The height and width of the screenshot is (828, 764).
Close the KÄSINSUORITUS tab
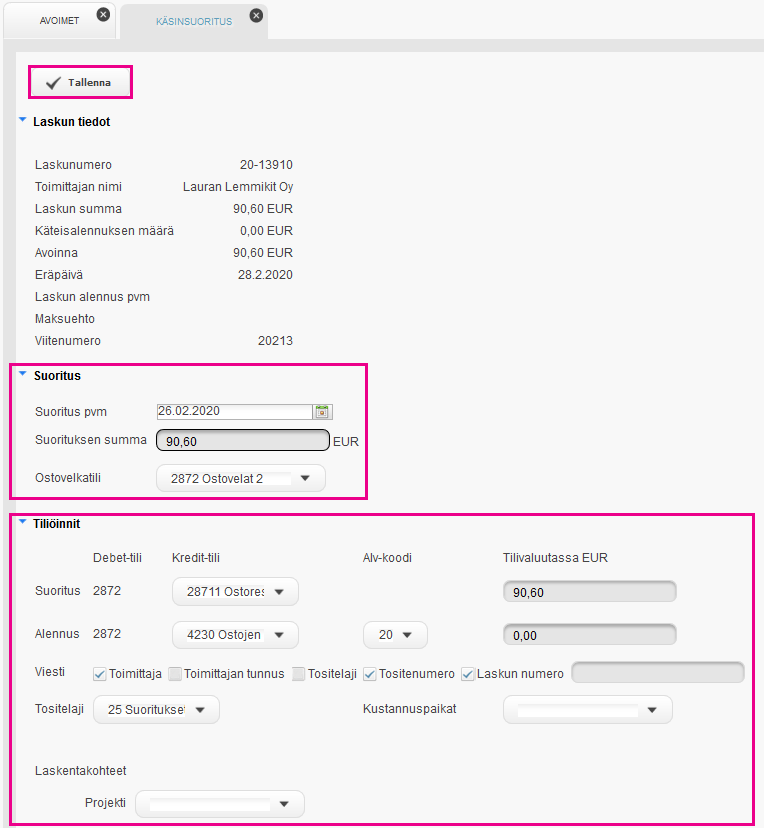click(x=256, y=15)
